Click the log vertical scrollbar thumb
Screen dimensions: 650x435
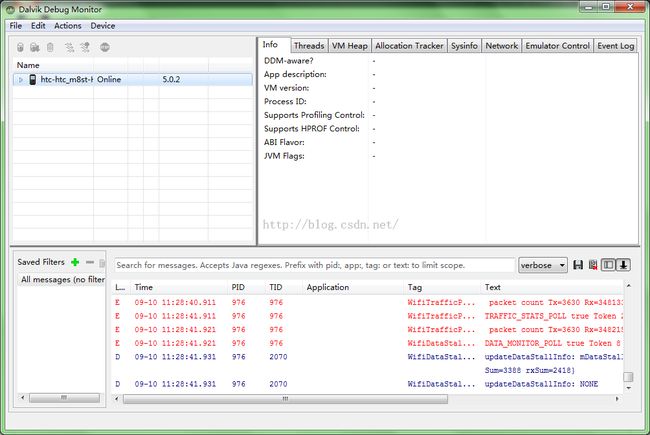628,377
